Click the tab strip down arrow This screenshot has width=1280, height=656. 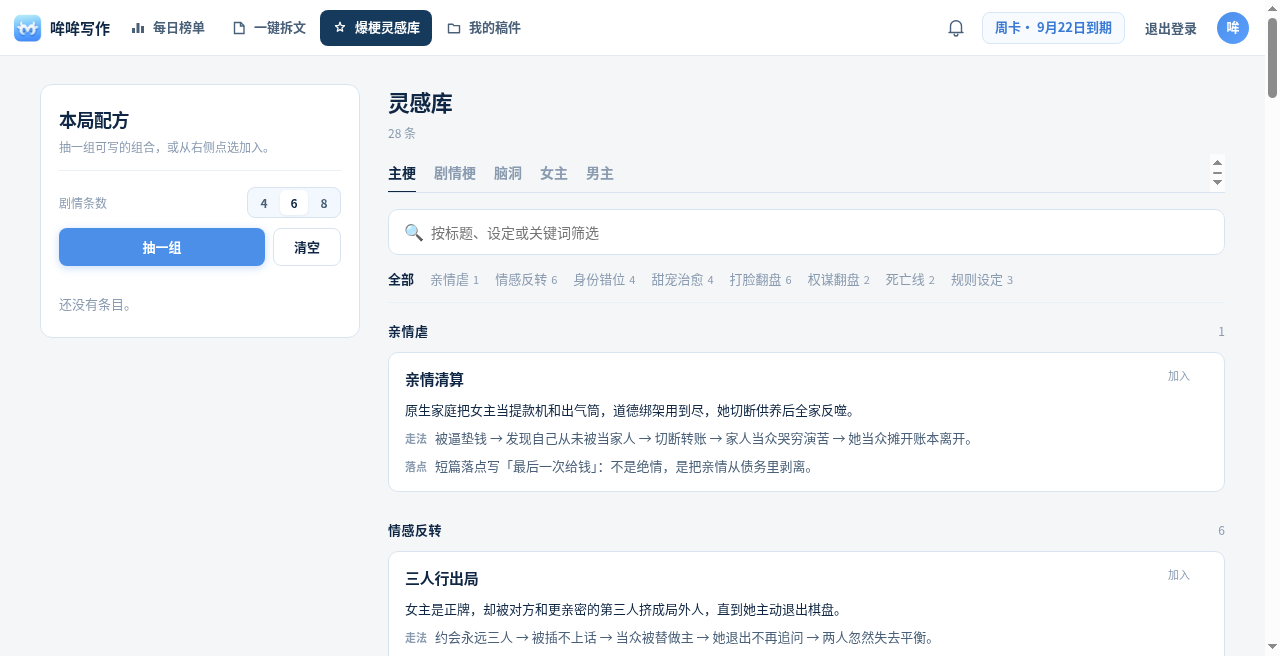coord(1217,183)
